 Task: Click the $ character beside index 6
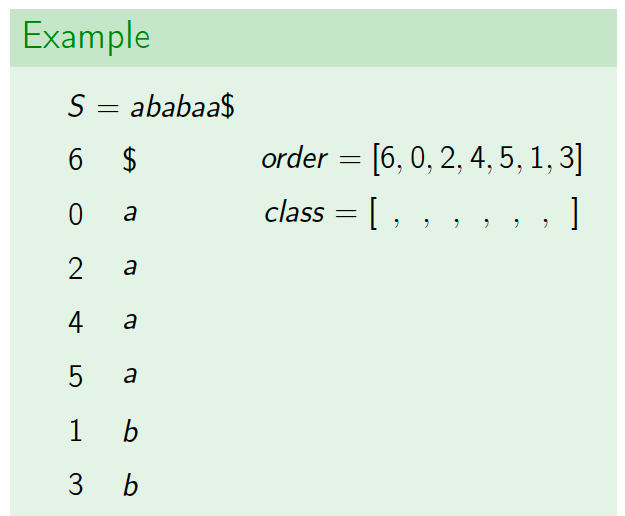tap(130, 160)
